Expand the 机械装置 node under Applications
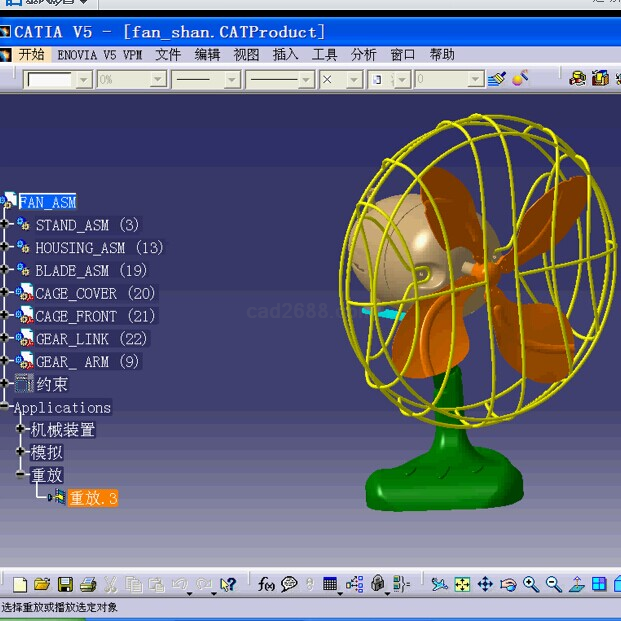Image resolution: width=621 pixels, height=621 pixels. coord(20,429)
